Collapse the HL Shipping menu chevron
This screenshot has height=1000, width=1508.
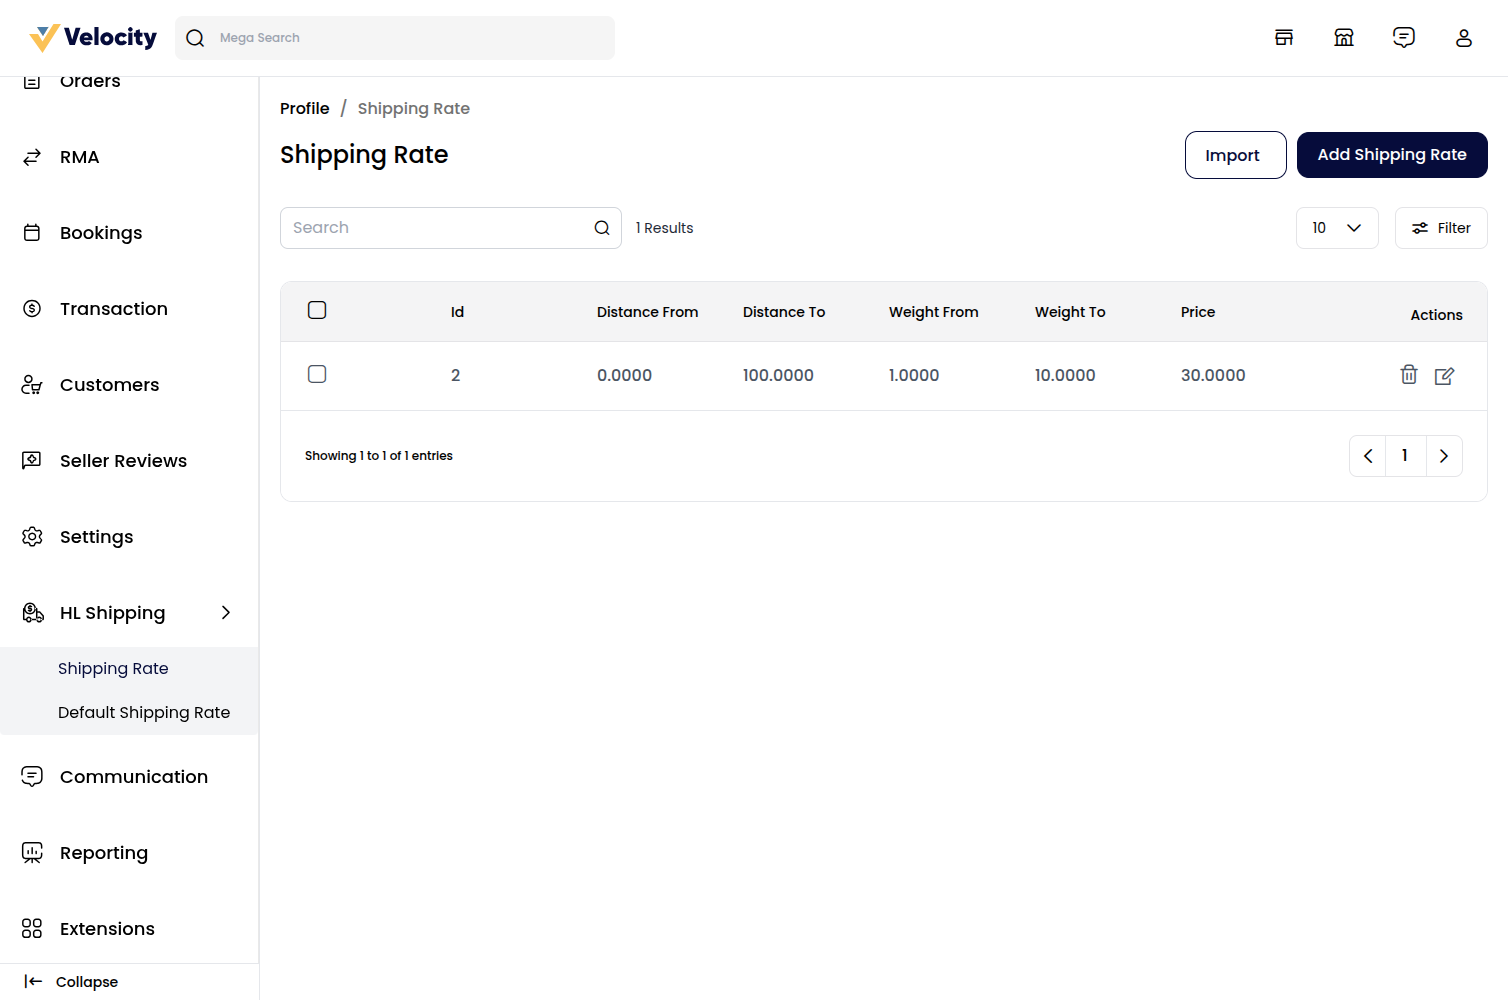(225, 612)
